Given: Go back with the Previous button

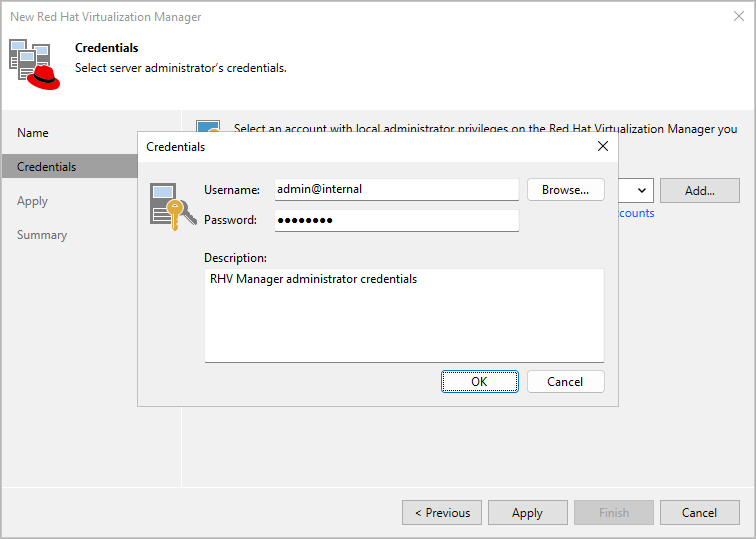Looking at the screenshot, I should pos(442,513).
